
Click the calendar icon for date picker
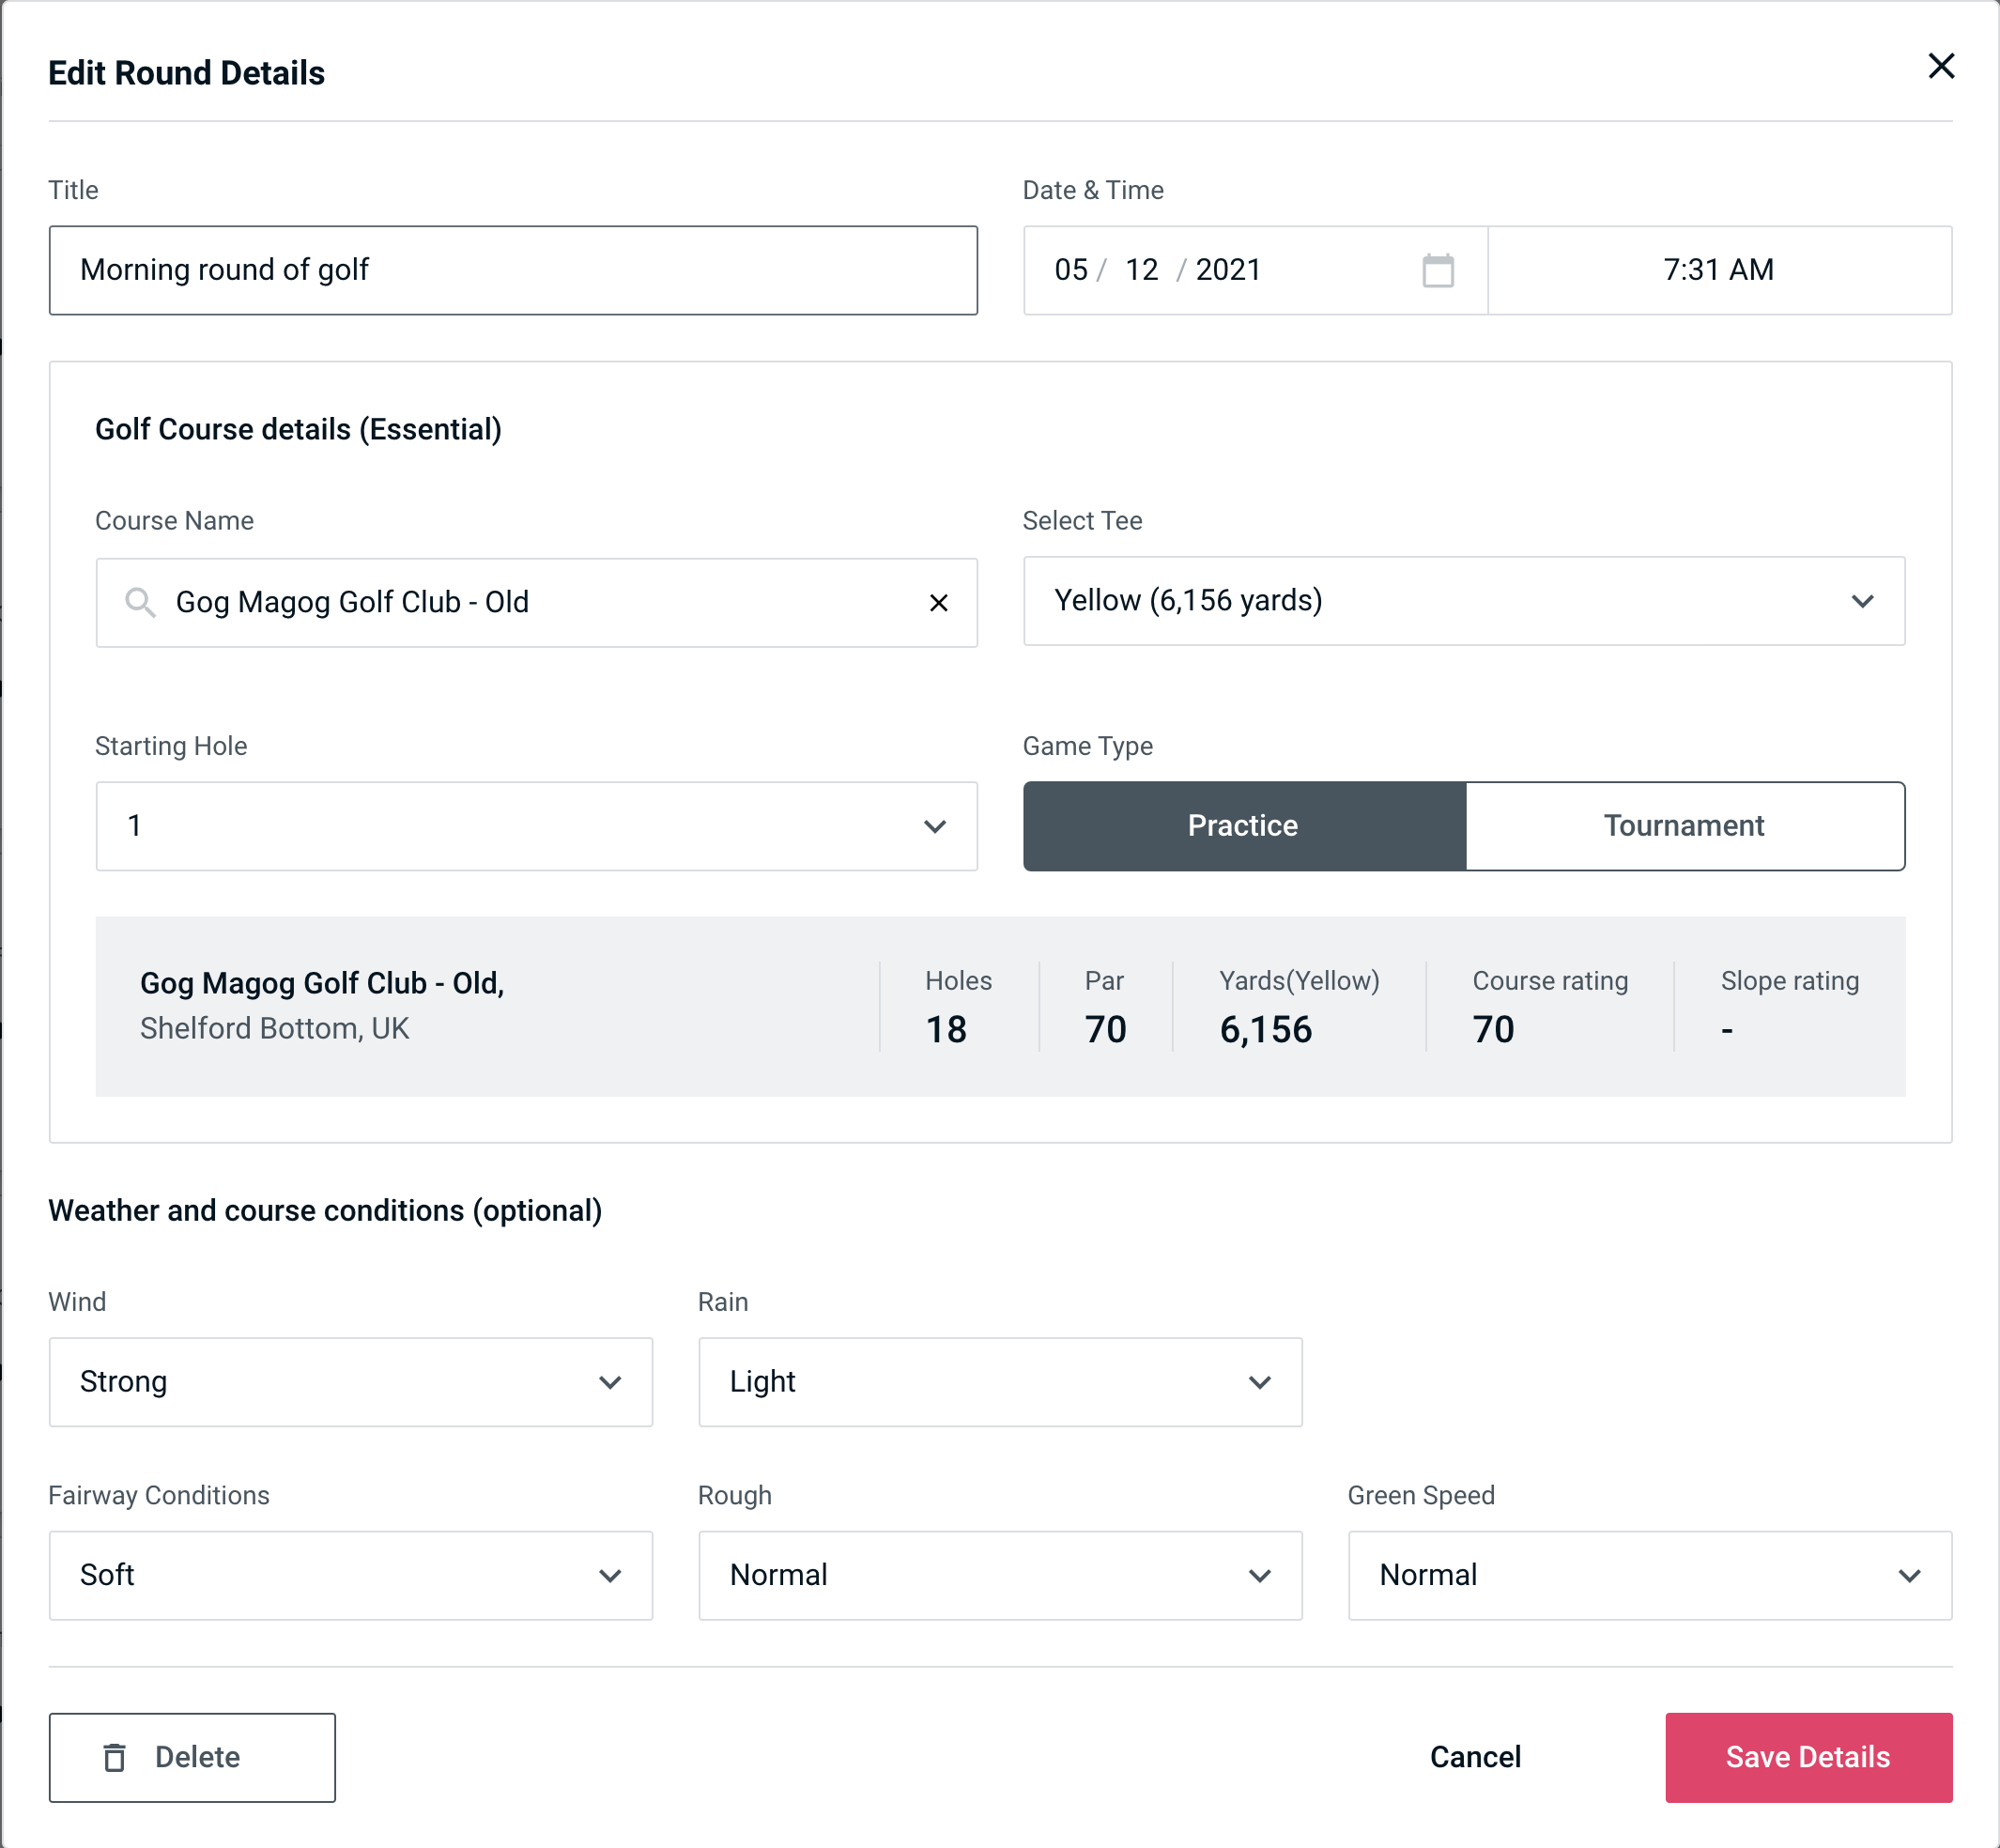point(1438,270)
